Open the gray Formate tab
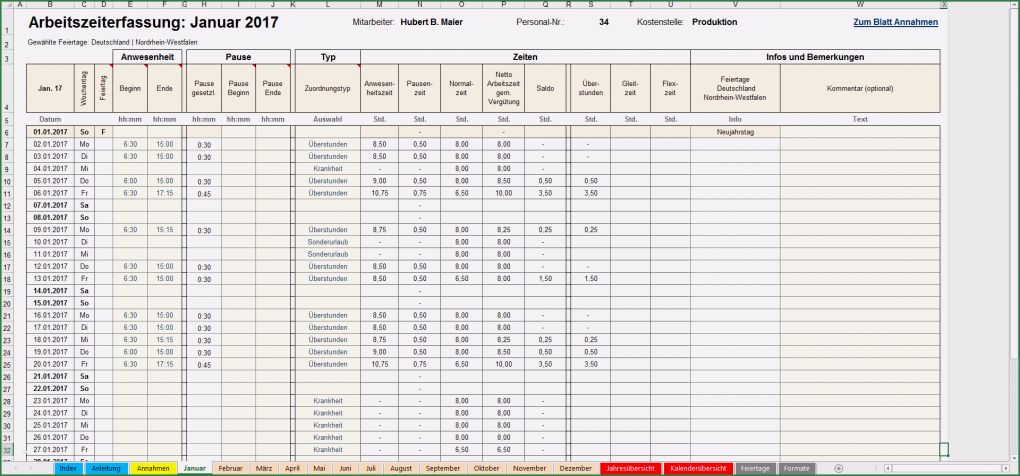 pyautogui.click(x=797, y=468)
